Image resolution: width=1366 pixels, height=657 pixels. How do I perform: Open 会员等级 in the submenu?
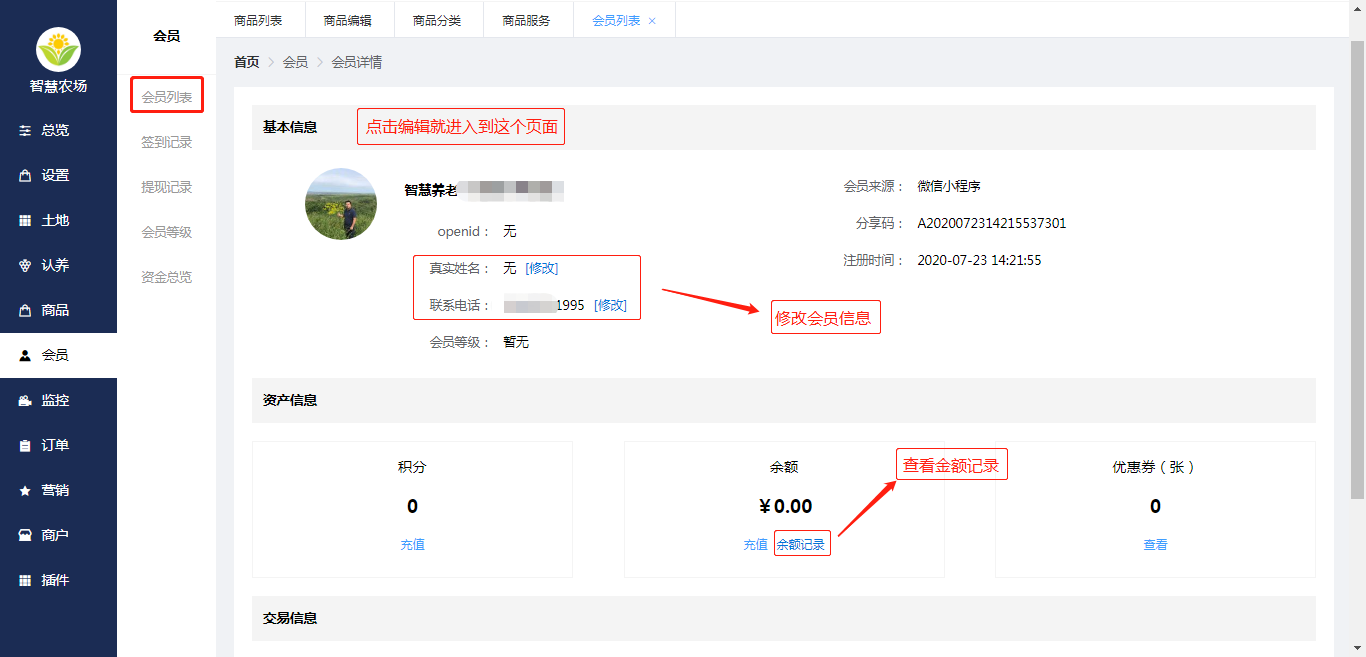166,232
